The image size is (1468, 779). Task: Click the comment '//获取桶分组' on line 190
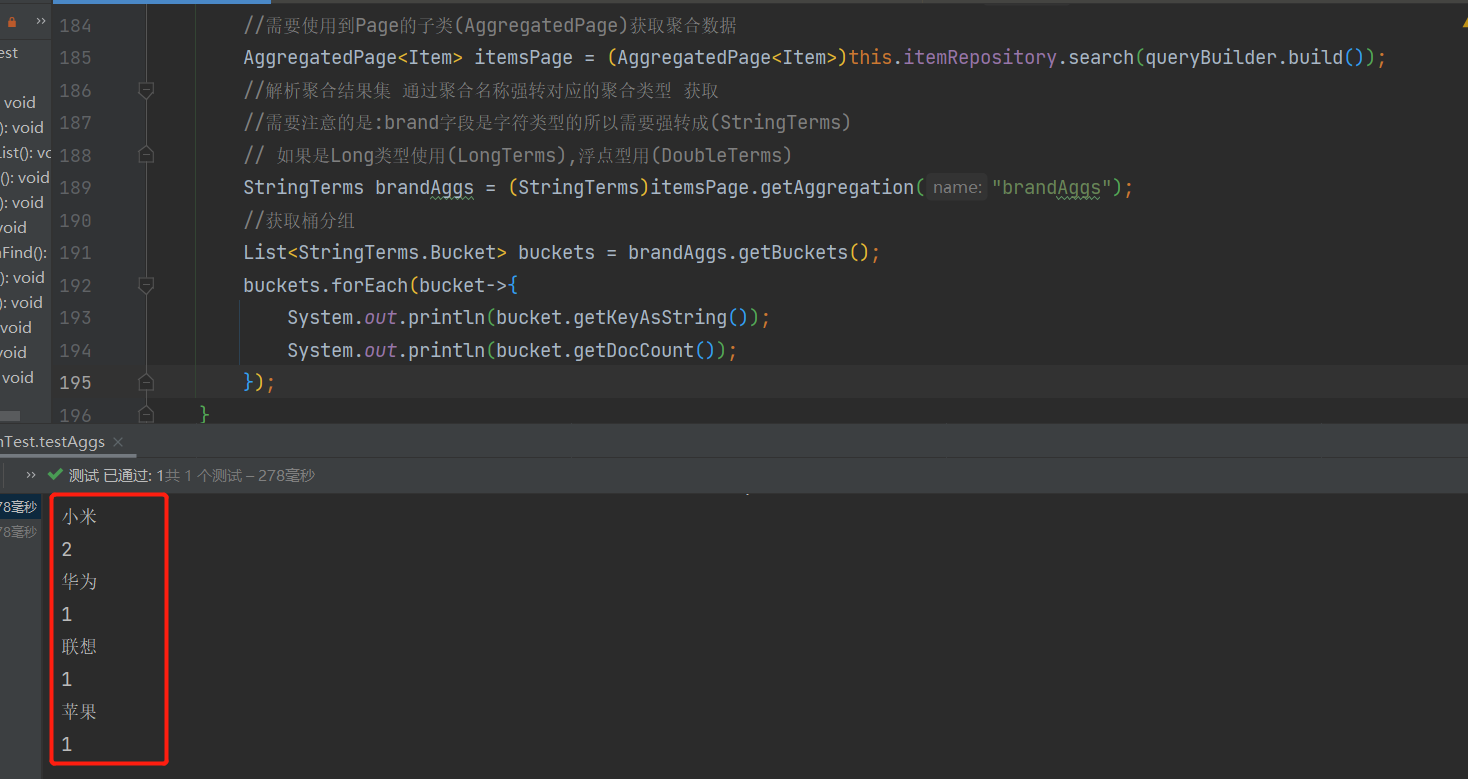pos(299,221)
